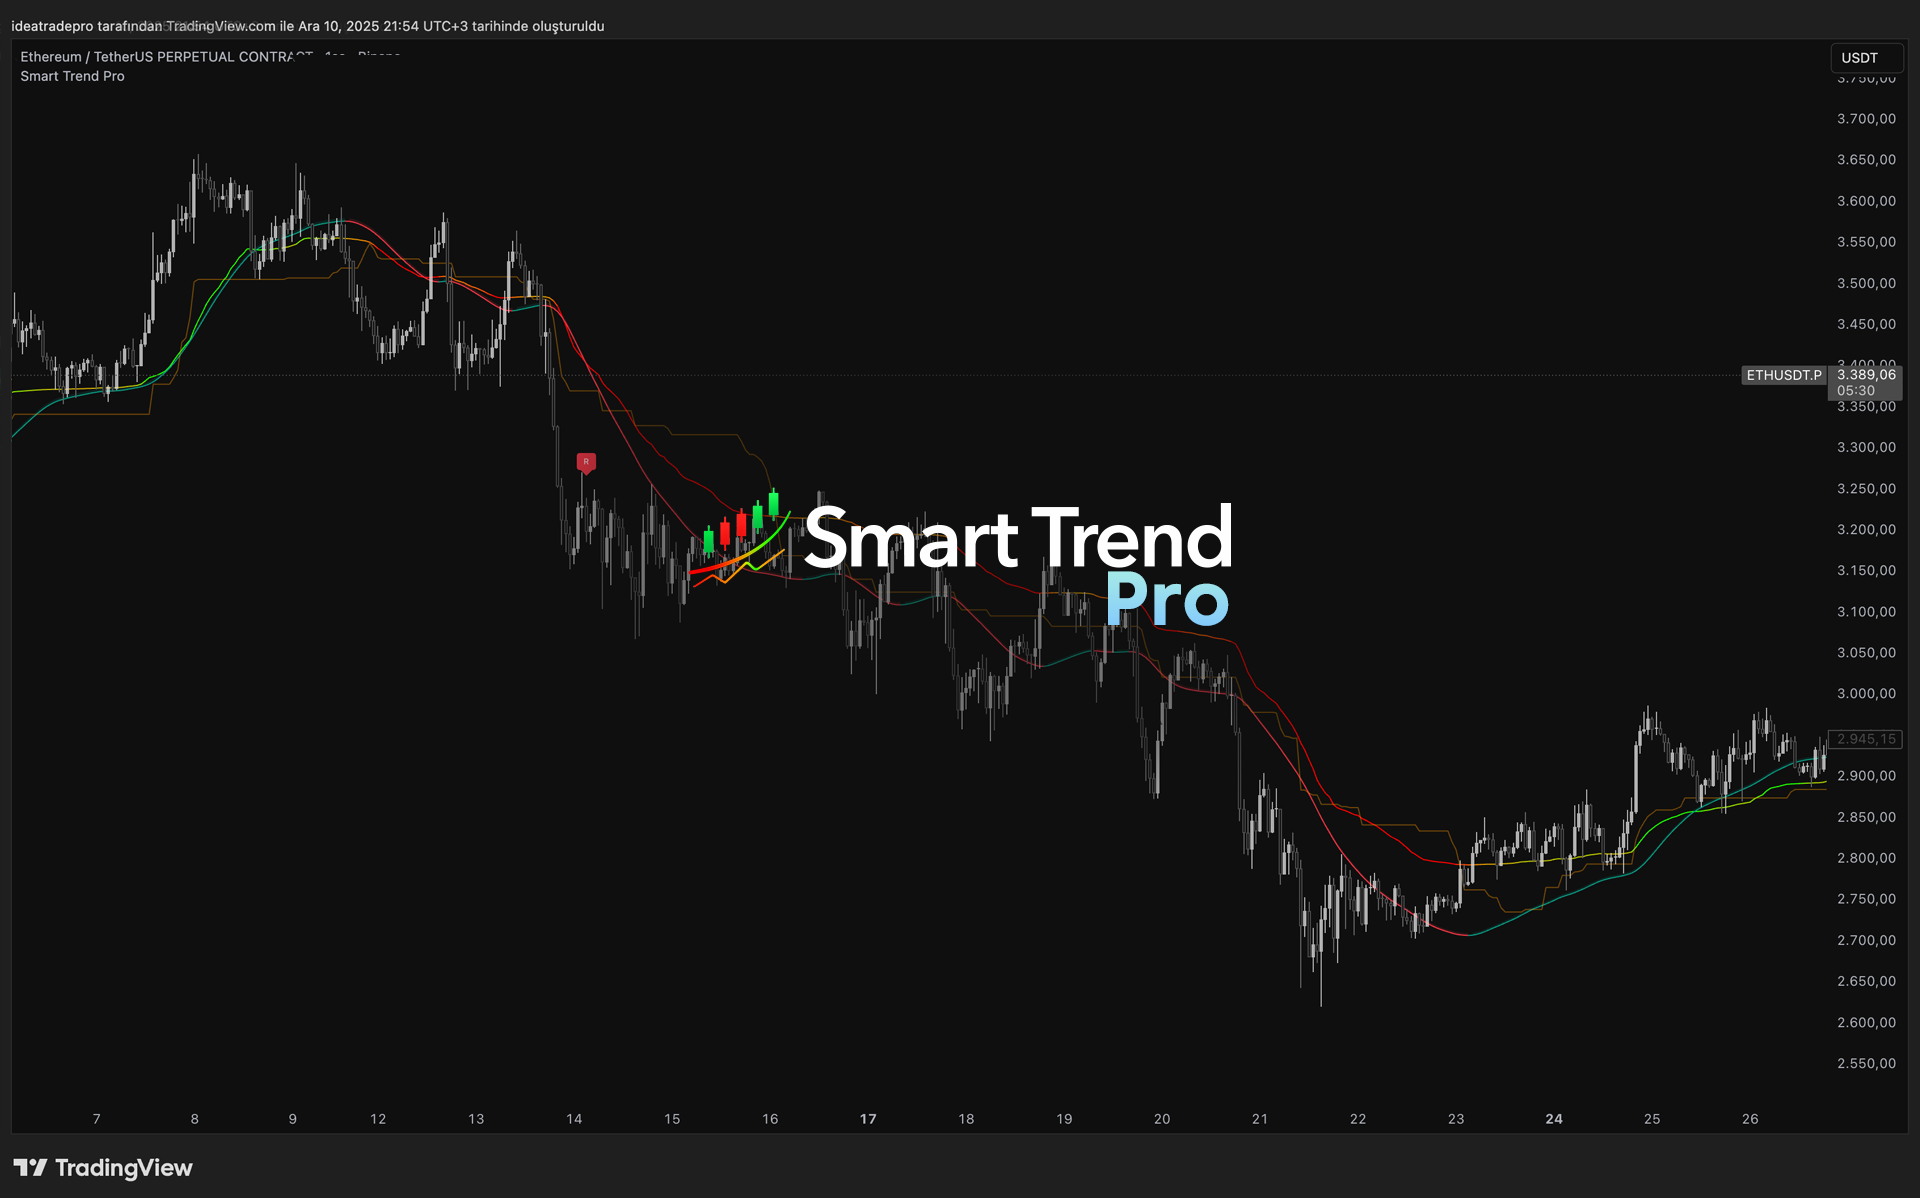Click the 3.700,00 price axis label
The image size is (1920, 1198).
[1866, 118]
